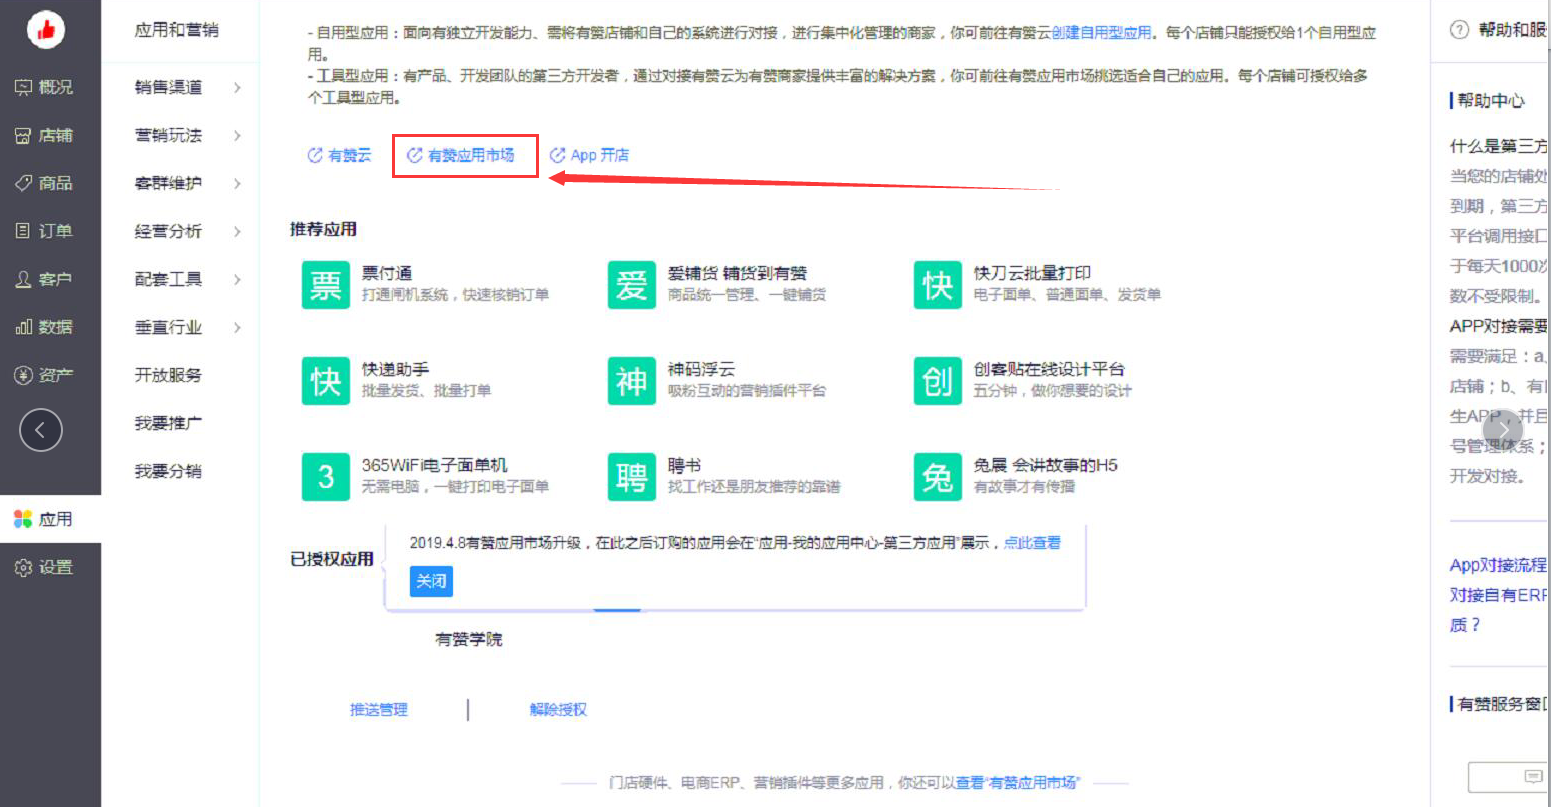Click 365WiFi电子面单机 app icon
The width and height of the screenshot is (1551, 807).
tap(326, 477)
